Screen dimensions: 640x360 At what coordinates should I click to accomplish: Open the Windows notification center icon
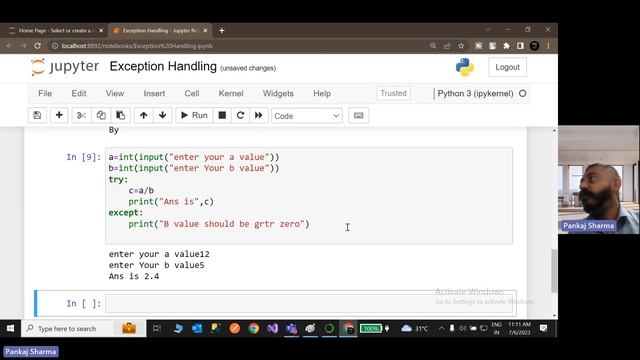click(543, 328)
